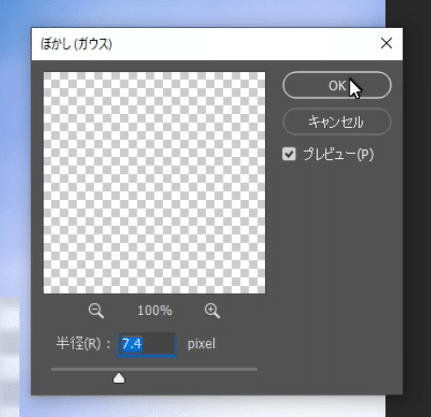Close the ぼかし (ガウス) dialog
The width and height of the screenshot is (431, 417).
point(386,43)
